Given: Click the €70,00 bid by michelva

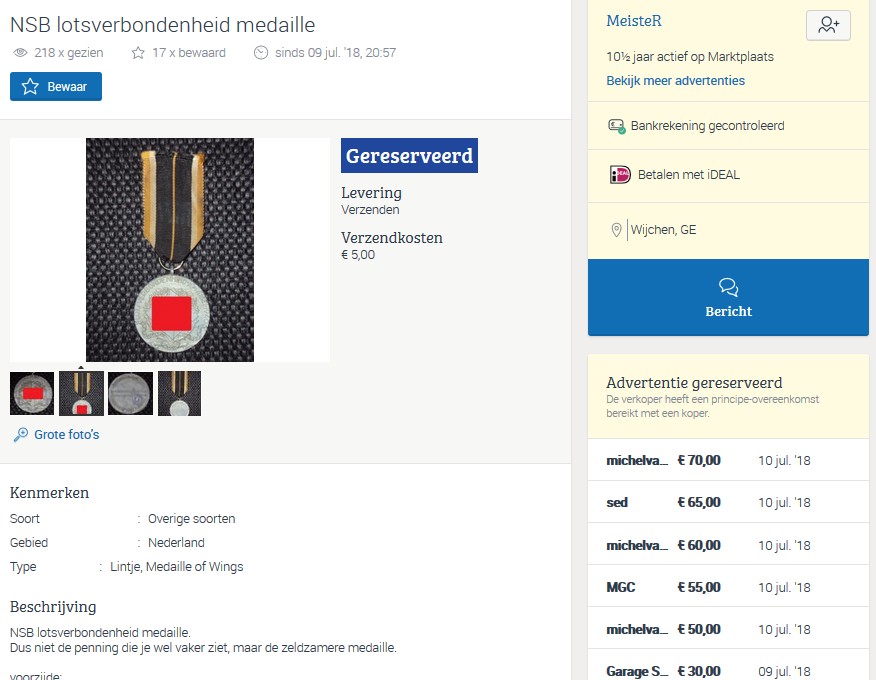Looking at the screenshot, I should coord(698,461).
